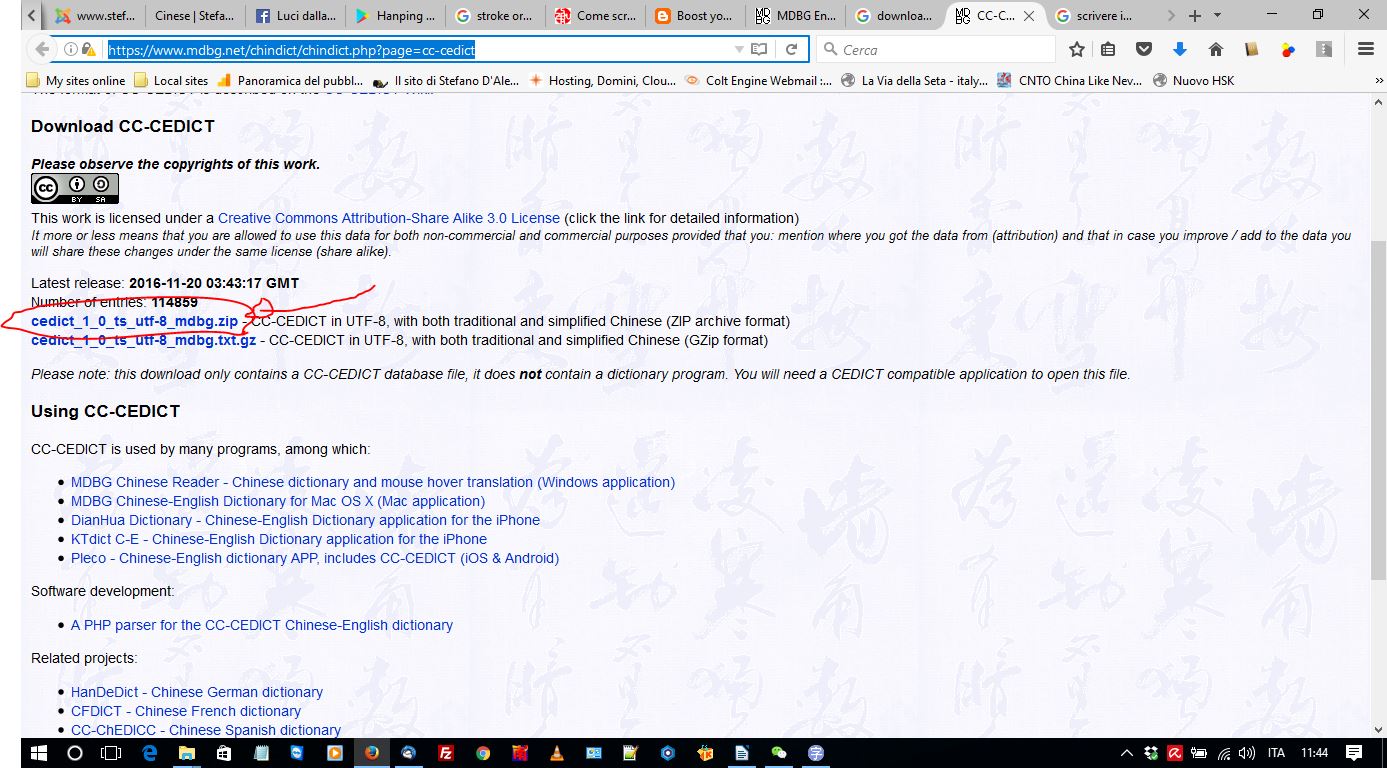Open Cortana search circle on taskbar

click(x=75, y=753)
